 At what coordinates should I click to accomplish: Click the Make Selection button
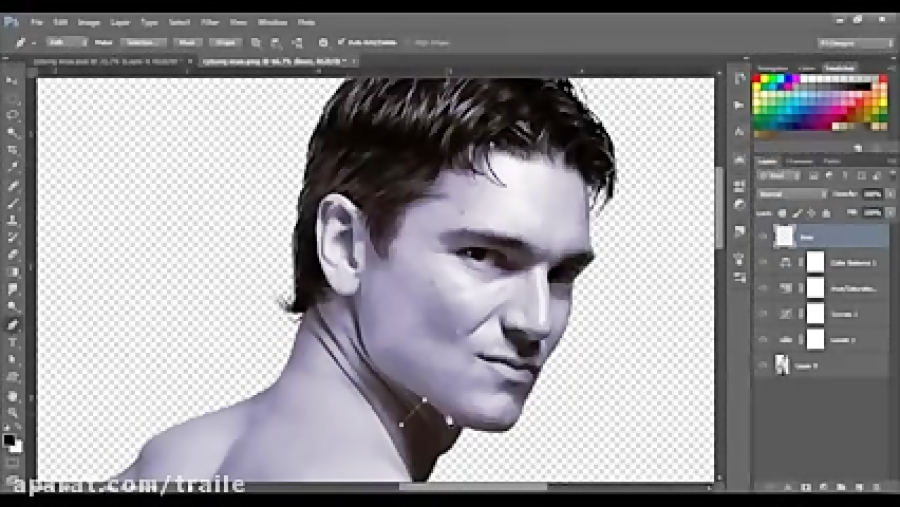(x=143, y=42)
